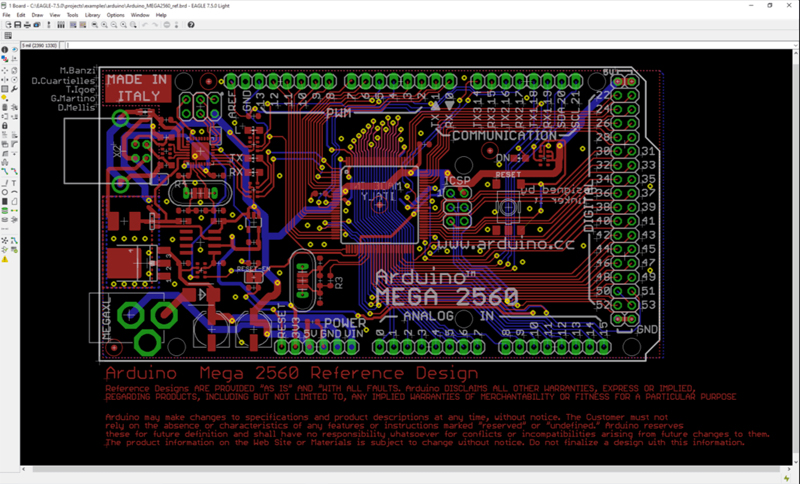Open the Zoom select dropdown icon

coord(133,24)
